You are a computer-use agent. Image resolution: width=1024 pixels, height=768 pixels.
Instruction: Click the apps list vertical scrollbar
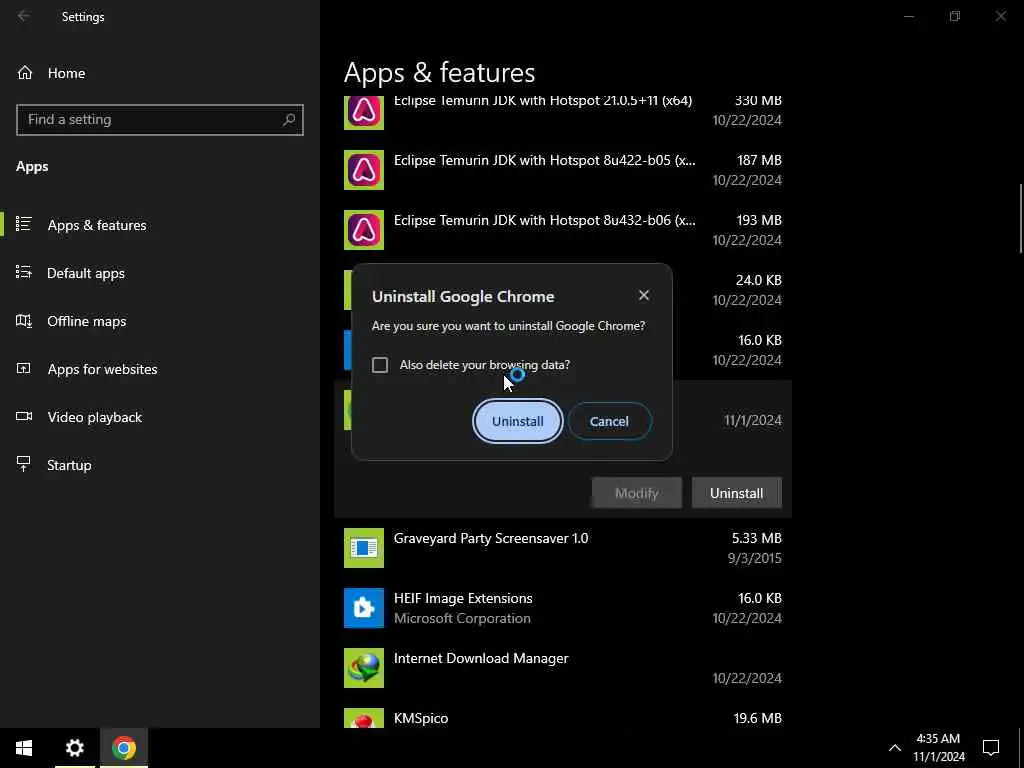[1020, 218]
